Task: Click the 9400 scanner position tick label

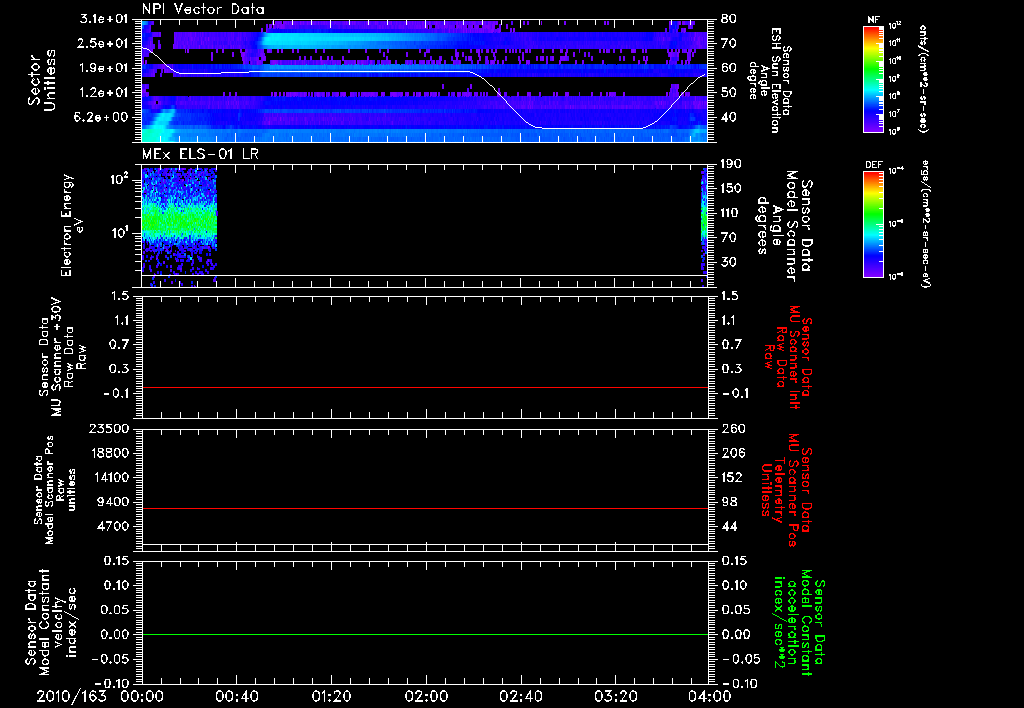Action: (x=114, y=502)
